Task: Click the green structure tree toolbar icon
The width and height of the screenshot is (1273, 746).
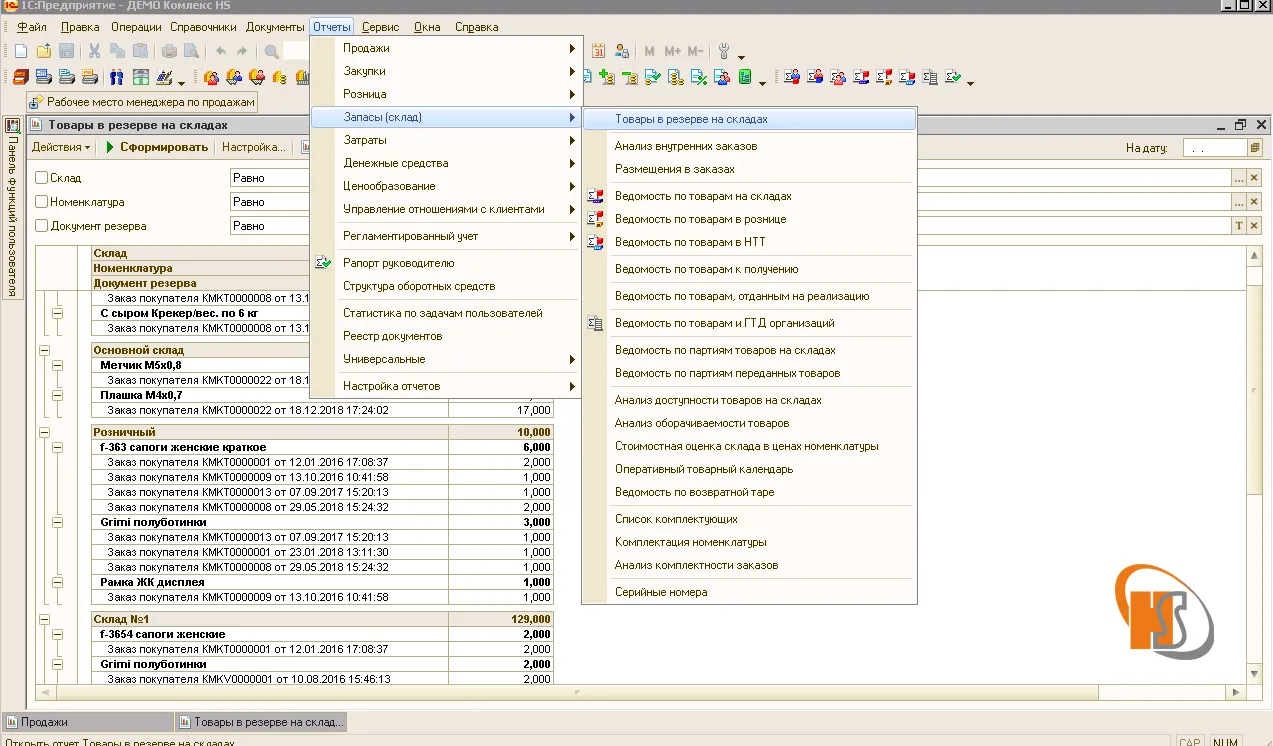Action: tap(746, 77)
